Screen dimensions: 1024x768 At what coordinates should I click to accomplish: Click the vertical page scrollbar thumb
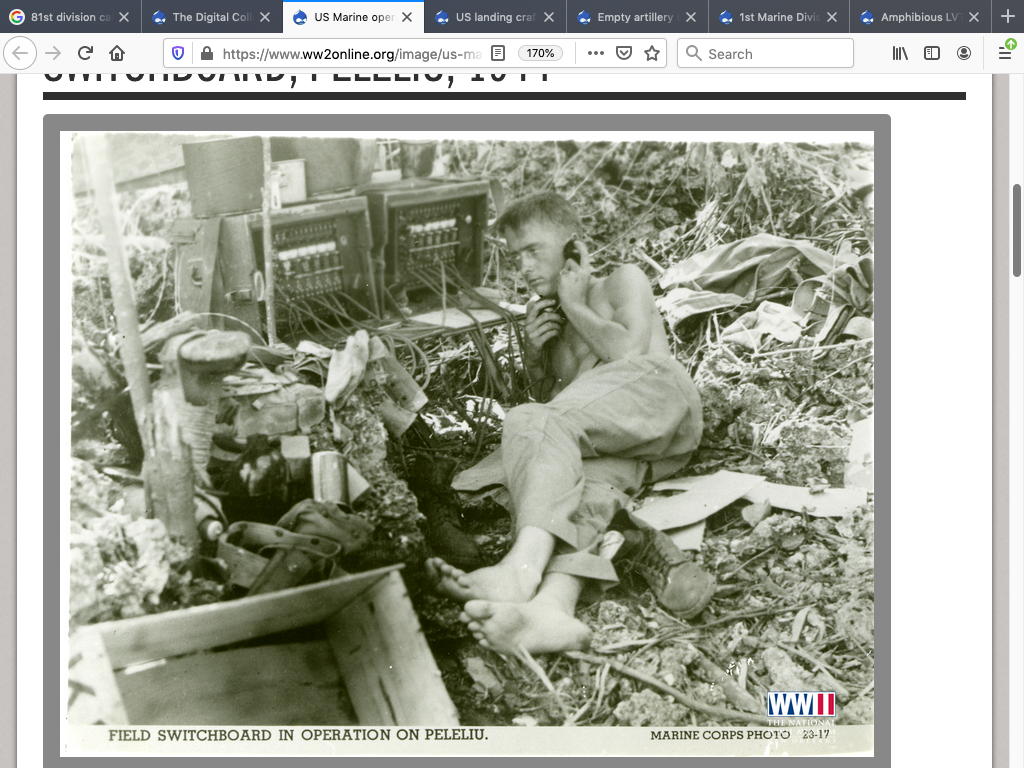click(x=1017, y=230)
